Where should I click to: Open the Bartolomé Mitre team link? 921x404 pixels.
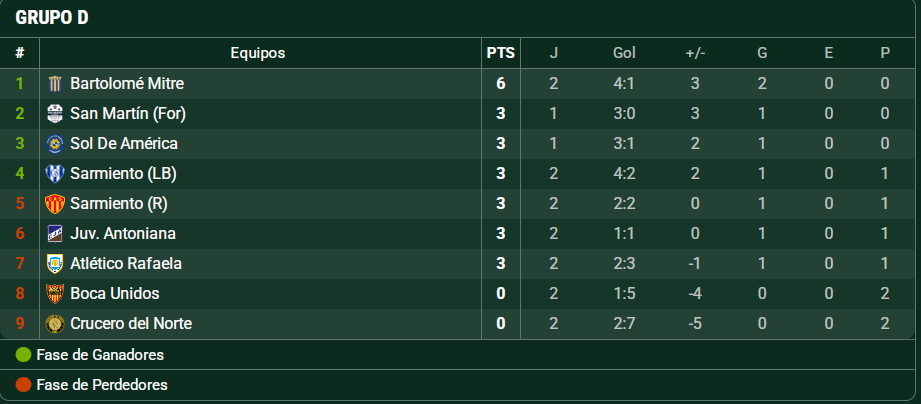(126, 84)
